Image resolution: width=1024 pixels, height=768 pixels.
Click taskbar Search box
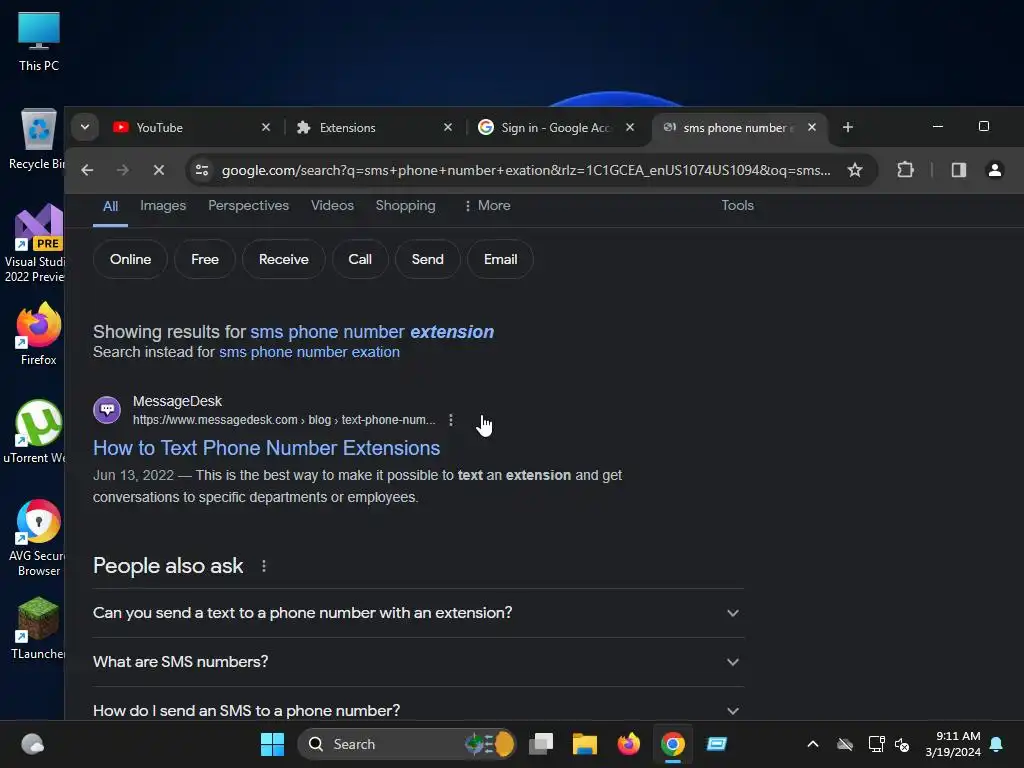pyautogui.click(x=406, y=744)
